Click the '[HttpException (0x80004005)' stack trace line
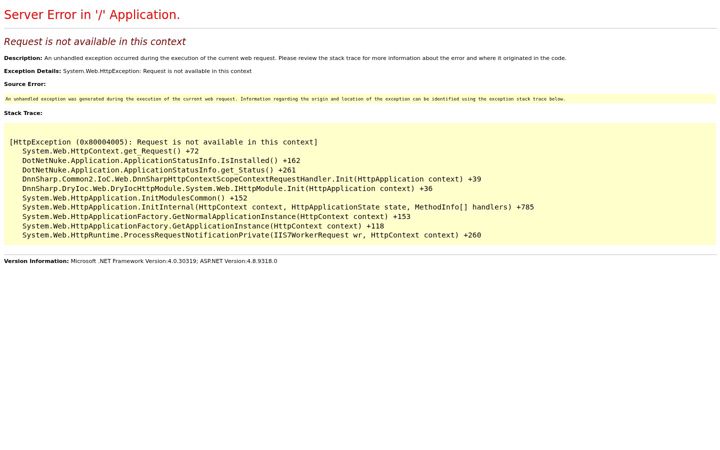720x450 pixels. tap(163, 142)
